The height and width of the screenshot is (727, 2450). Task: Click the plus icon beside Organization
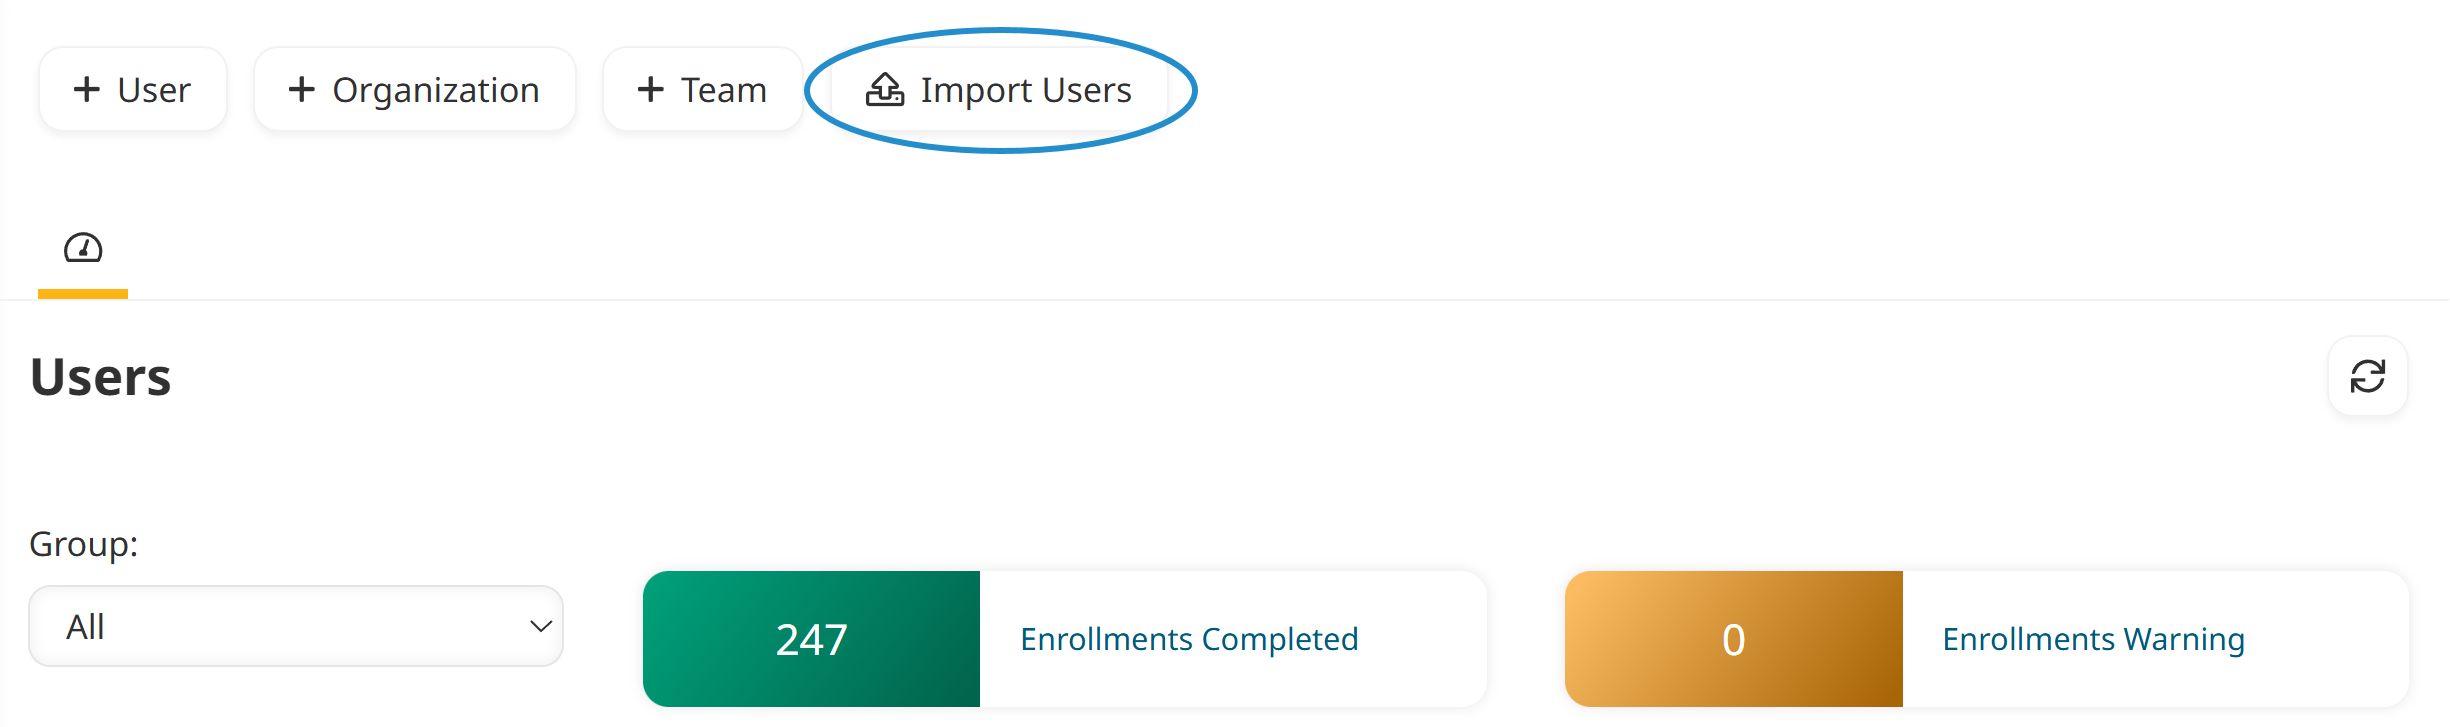301,89
